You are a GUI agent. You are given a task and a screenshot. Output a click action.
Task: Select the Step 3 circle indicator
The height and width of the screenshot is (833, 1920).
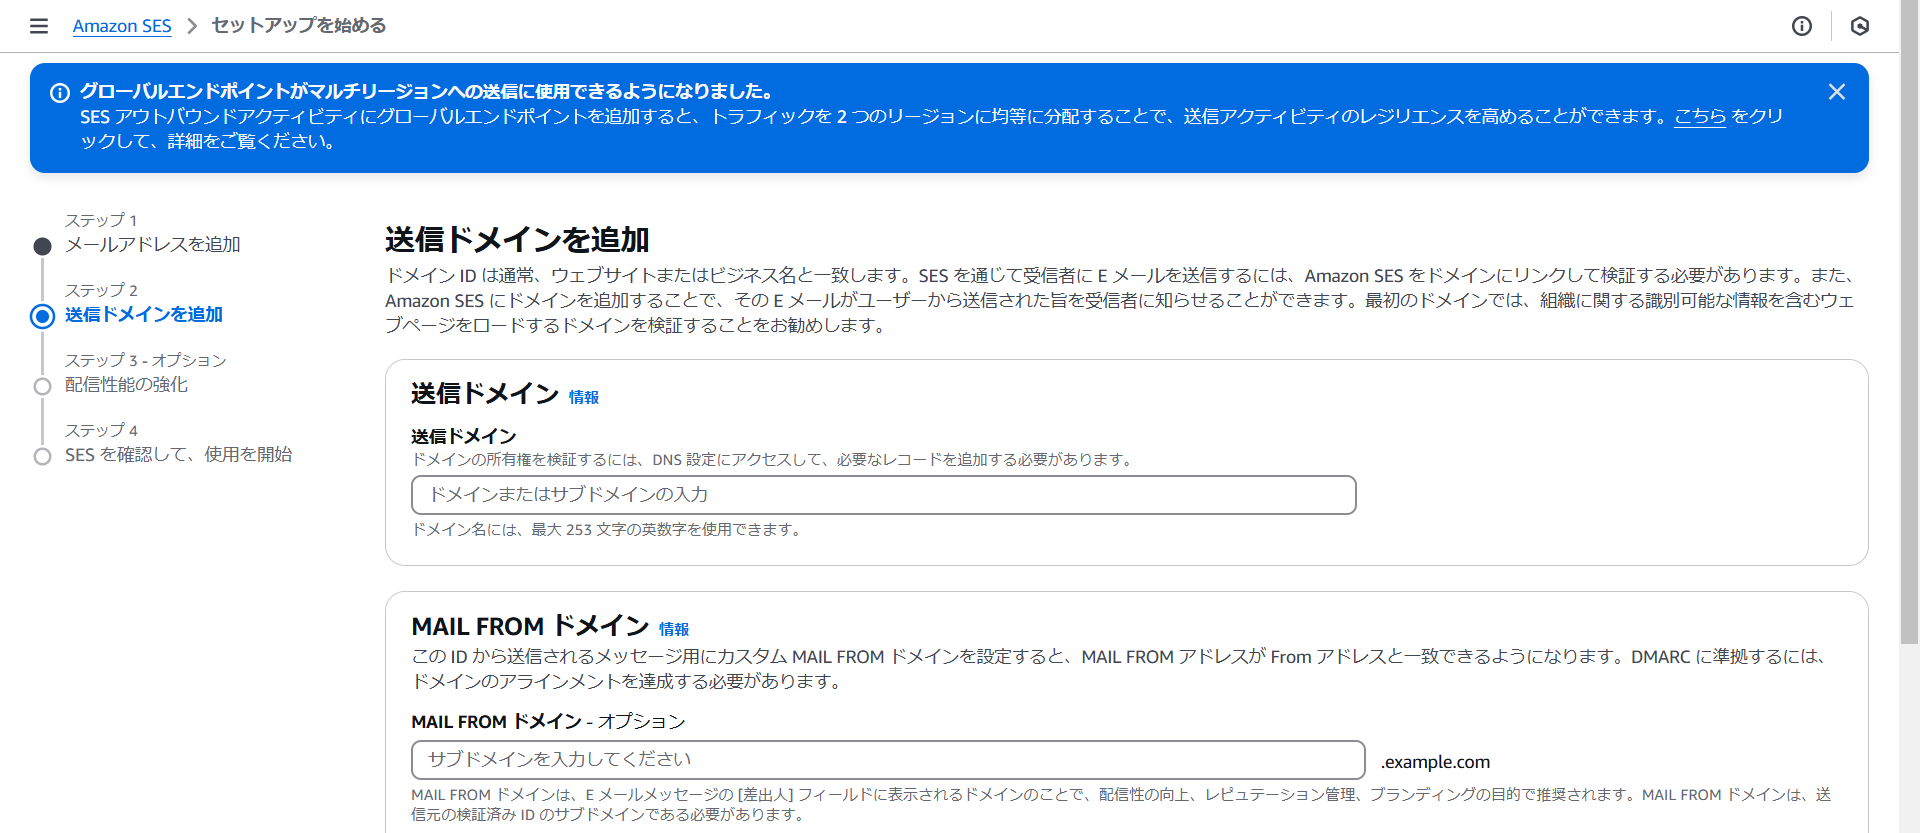(42, 386)
